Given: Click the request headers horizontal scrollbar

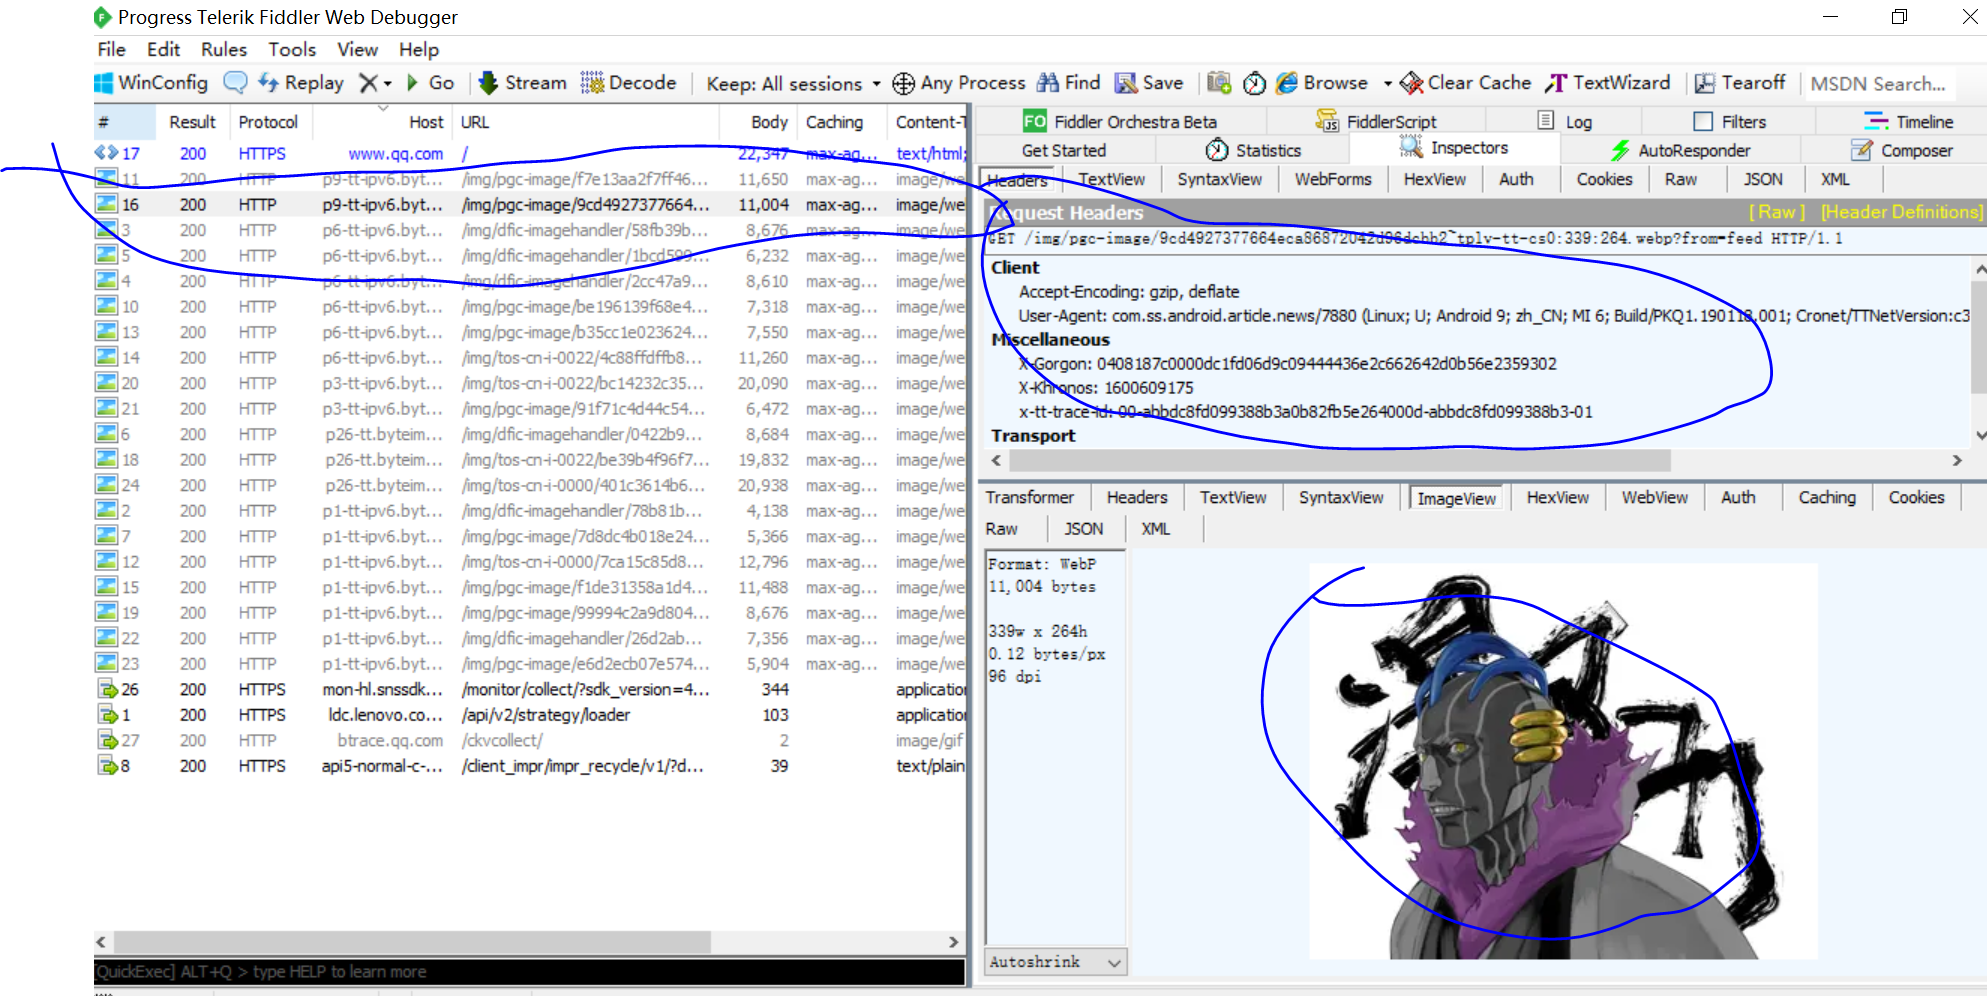Looking at the screenshot, I should coord(1340,460).
